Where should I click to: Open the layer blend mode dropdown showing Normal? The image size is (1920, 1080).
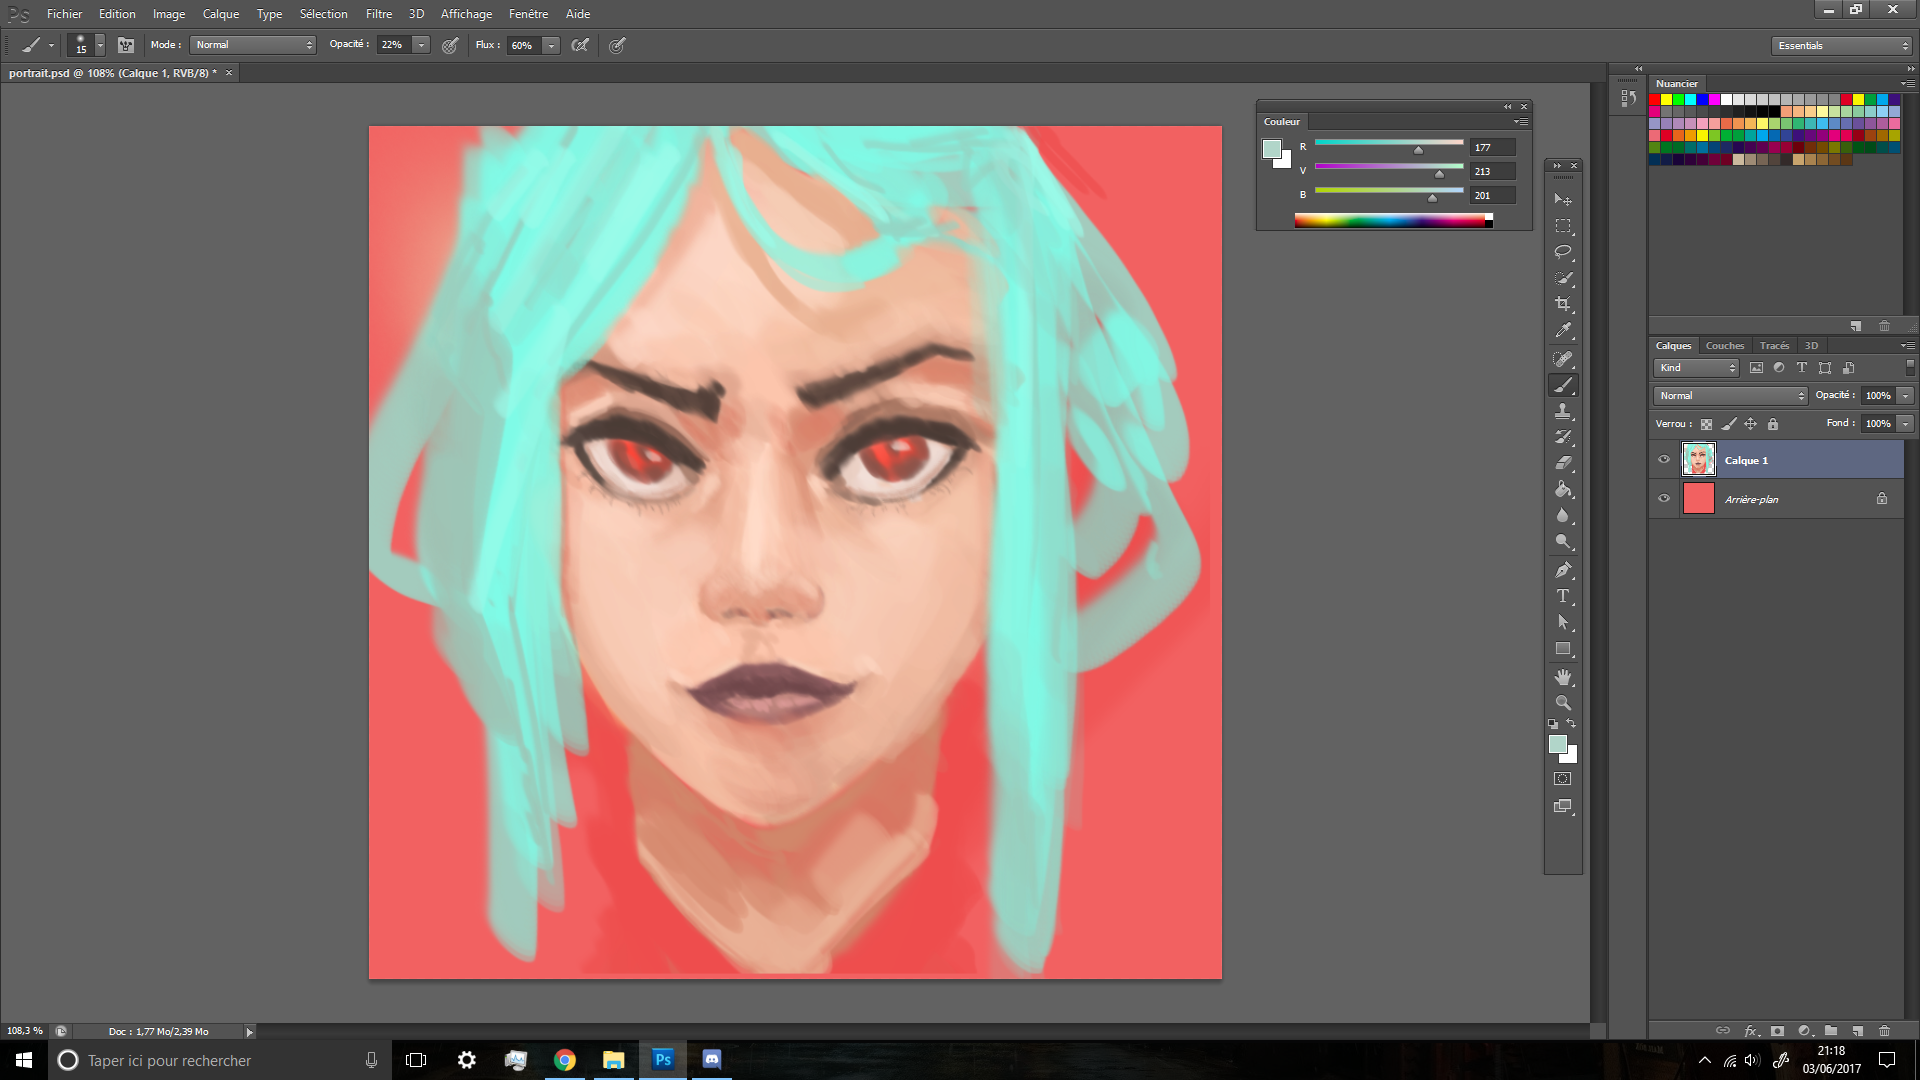pyautogui.click(x=1729, y=395)
